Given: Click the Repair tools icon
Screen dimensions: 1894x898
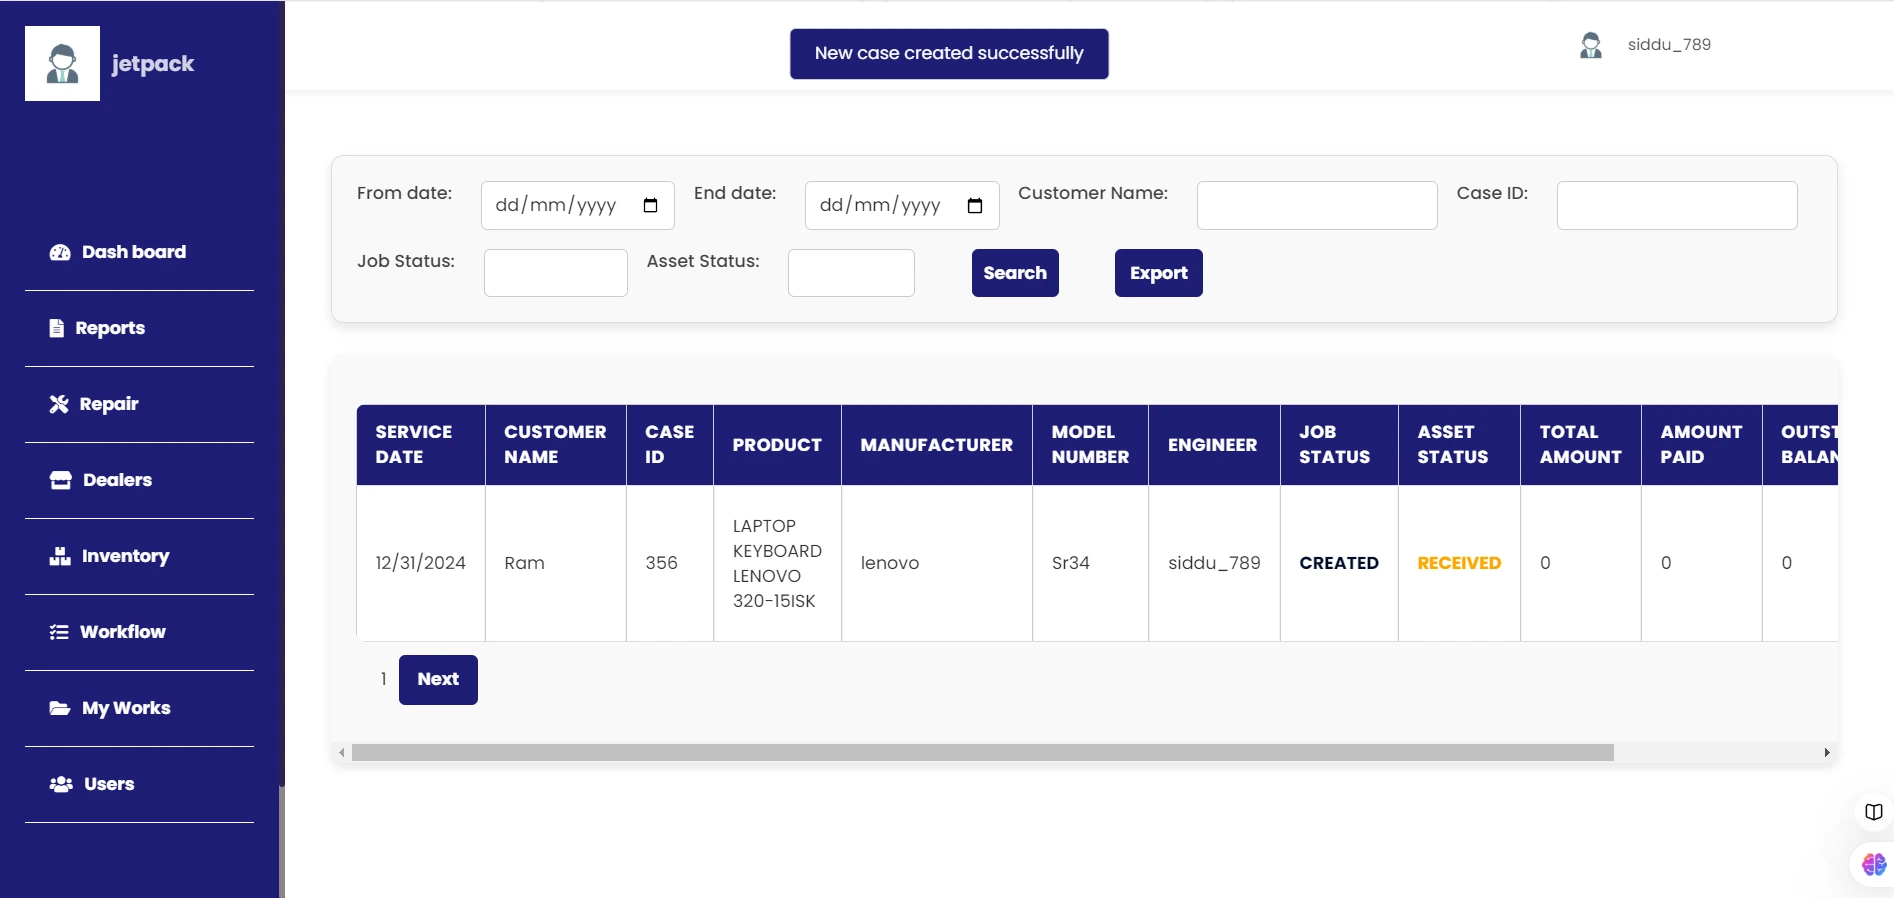Looking at the screenshot, I should click(x=59, y=404).
